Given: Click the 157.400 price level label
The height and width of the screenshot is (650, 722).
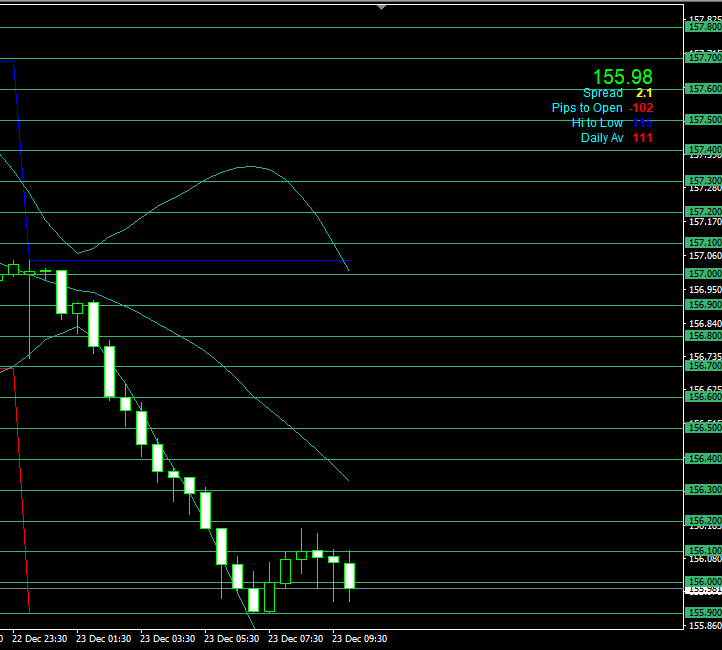Looking at the screenshot, I should click(703, 150).
